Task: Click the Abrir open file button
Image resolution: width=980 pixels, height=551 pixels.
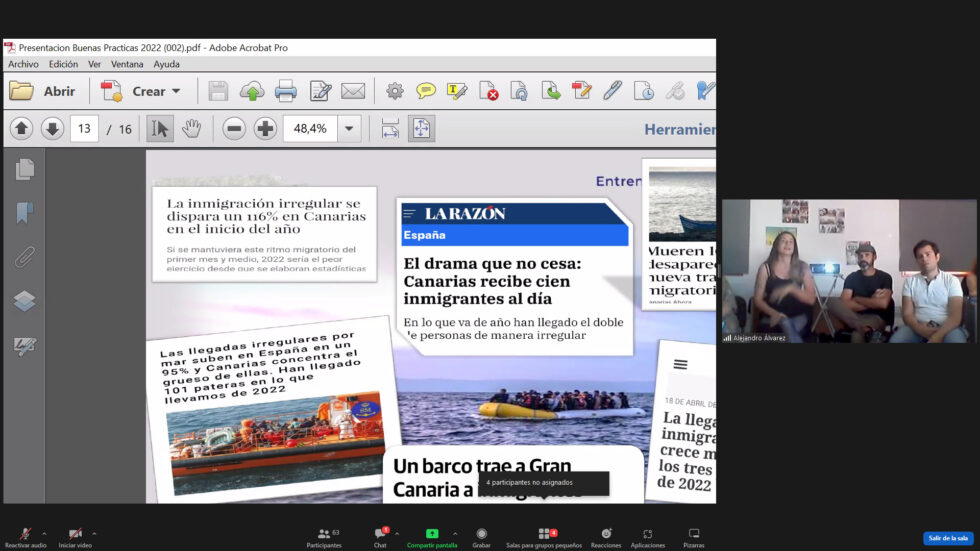Action: click(x=43, y=91)
